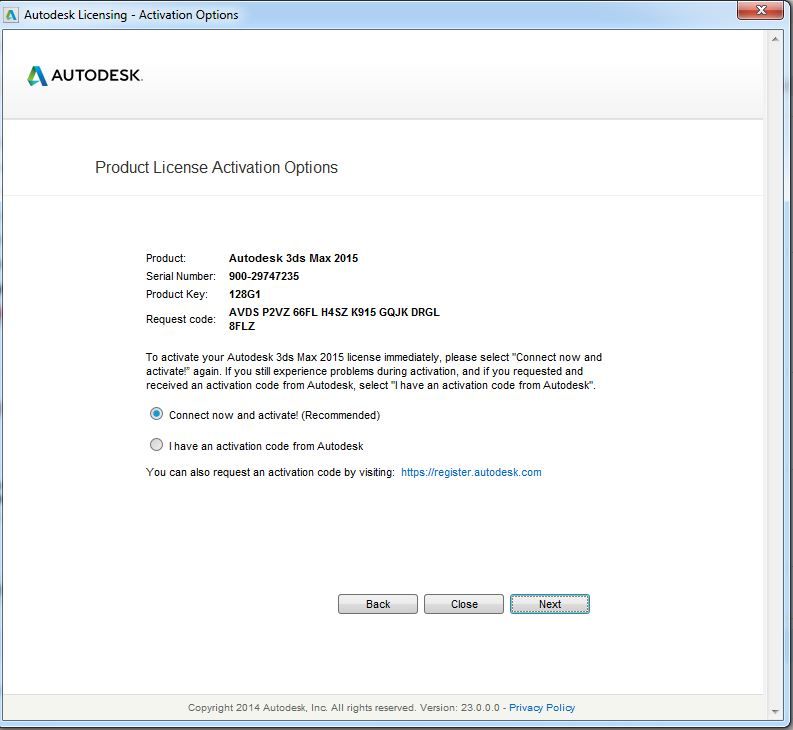793x730 pixels.
Task: Click the scrollbar up arrow
Action: [x=775, y=39]
